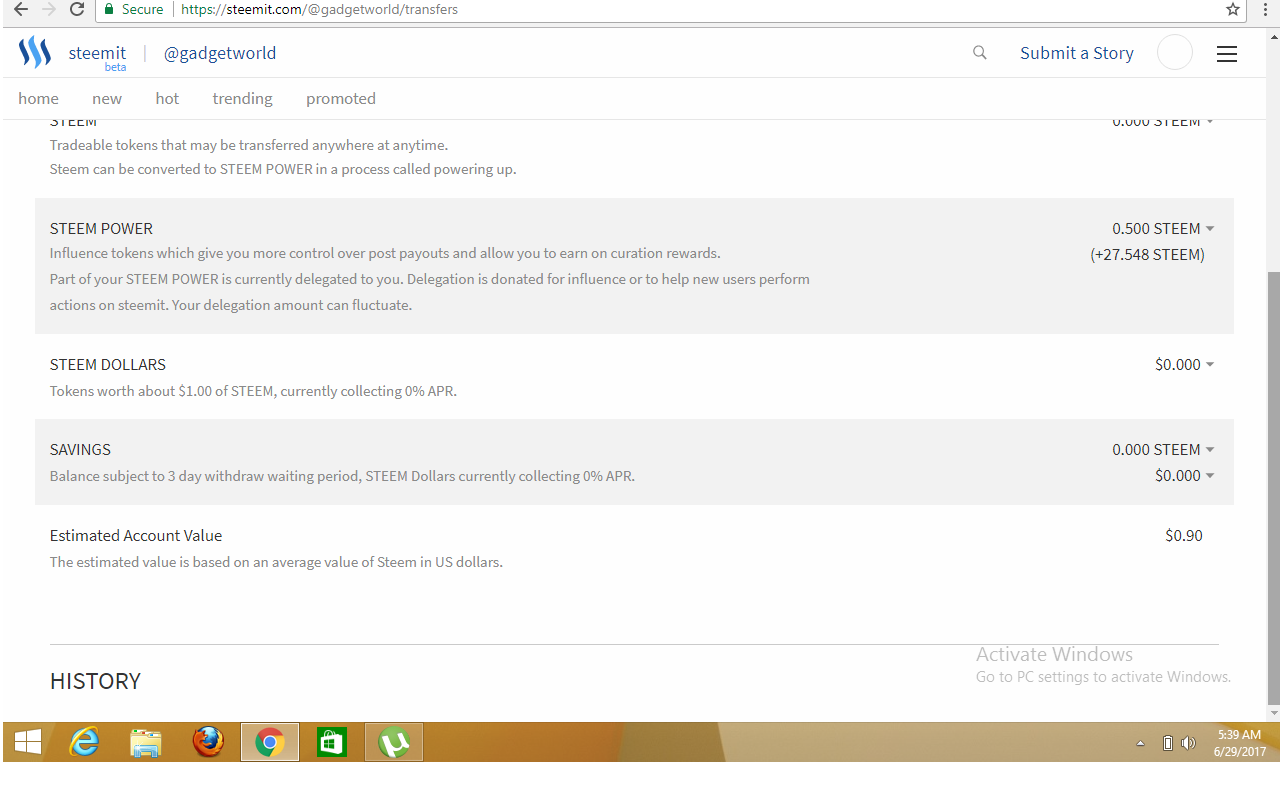Click the HISTORY heading
The width and height of the screenshot is (1280, 800).
tap(95, 681)
